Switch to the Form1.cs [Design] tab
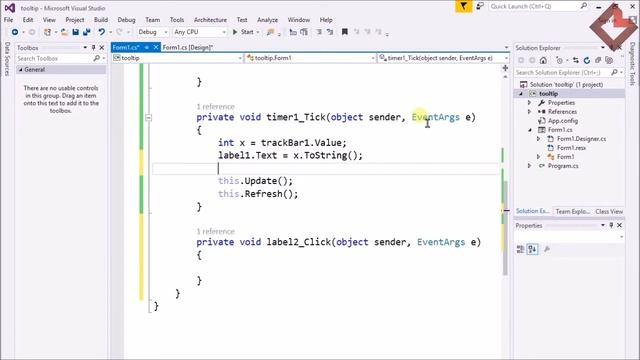The width and height of the screenshot is (640, 360). tap(188, 47)
